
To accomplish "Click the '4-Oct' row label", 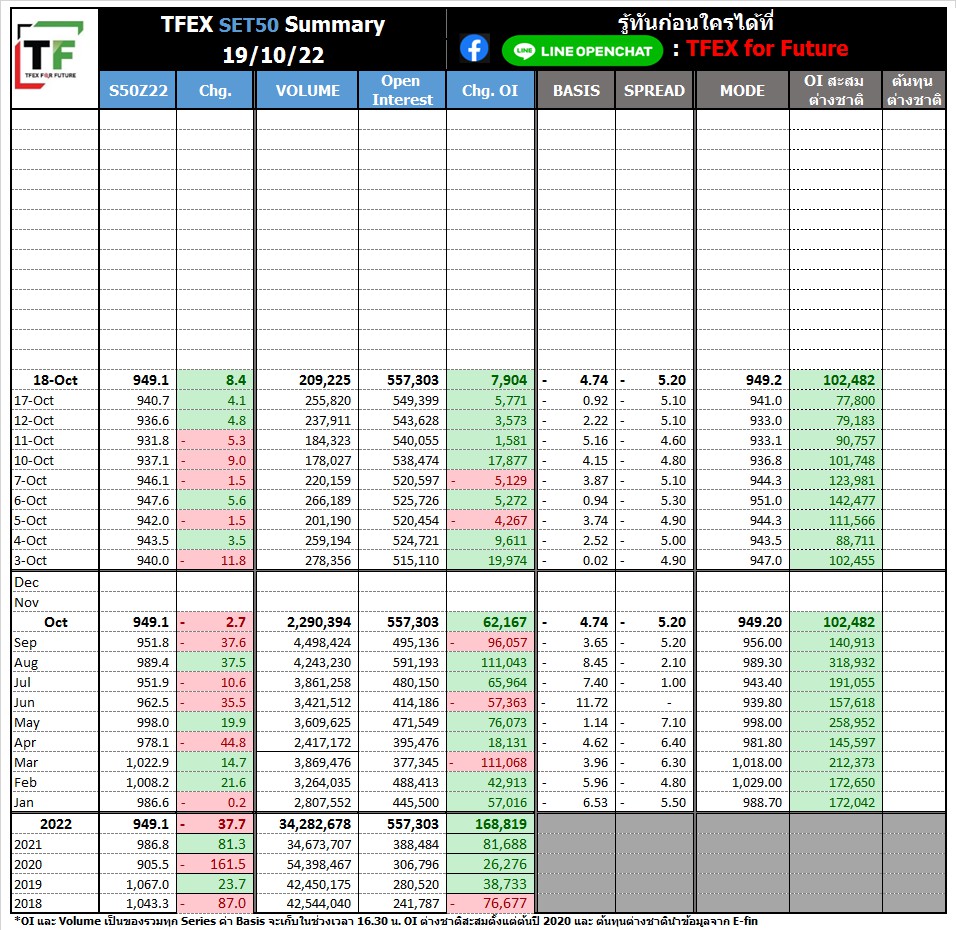I will [30, 541].
